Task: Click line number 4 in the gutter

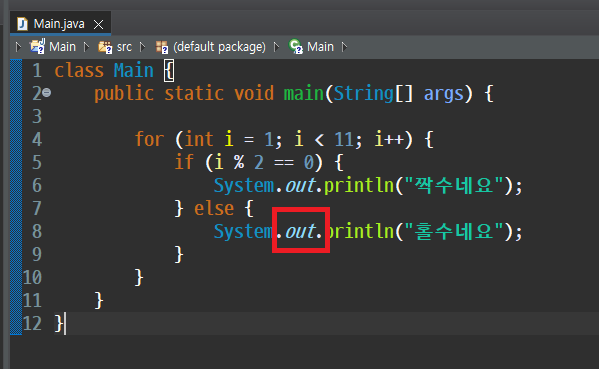Action: [x=37, y=139]
